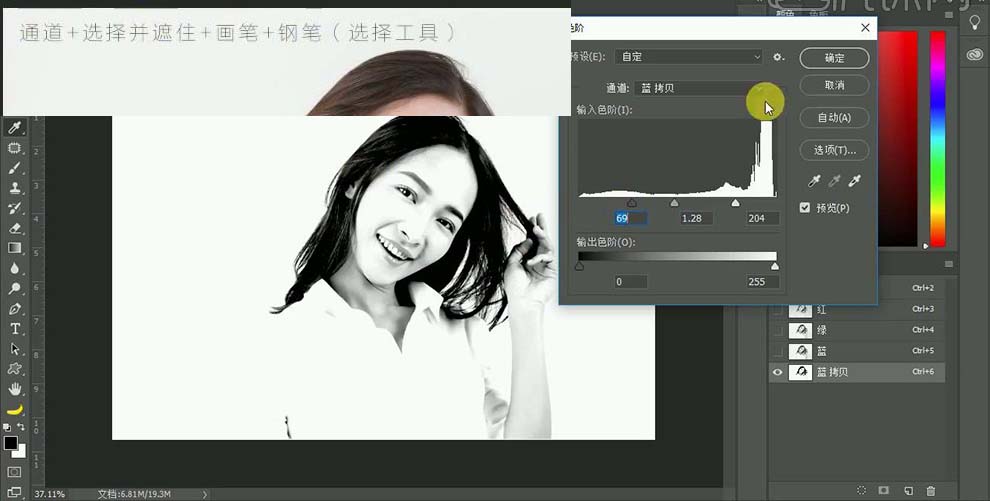Hide the 蓝 拷贝 channel

777,372
